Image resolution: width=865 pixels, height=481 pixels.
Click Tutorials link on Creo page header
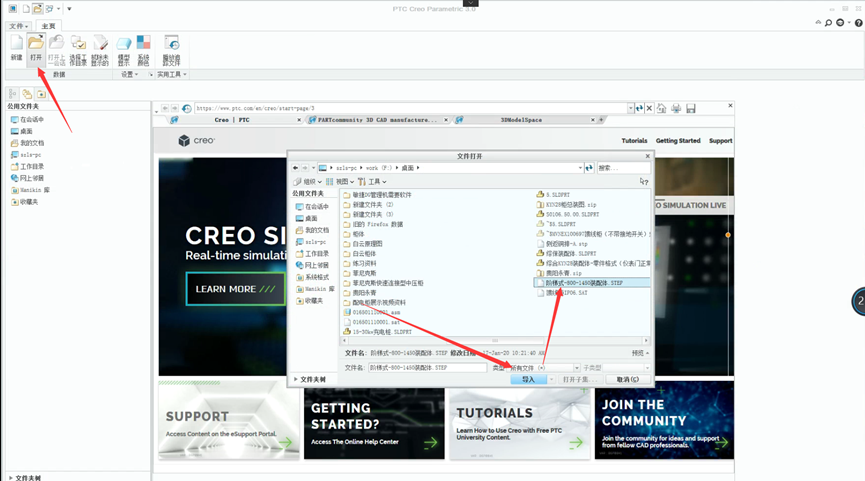coord(634,141)
